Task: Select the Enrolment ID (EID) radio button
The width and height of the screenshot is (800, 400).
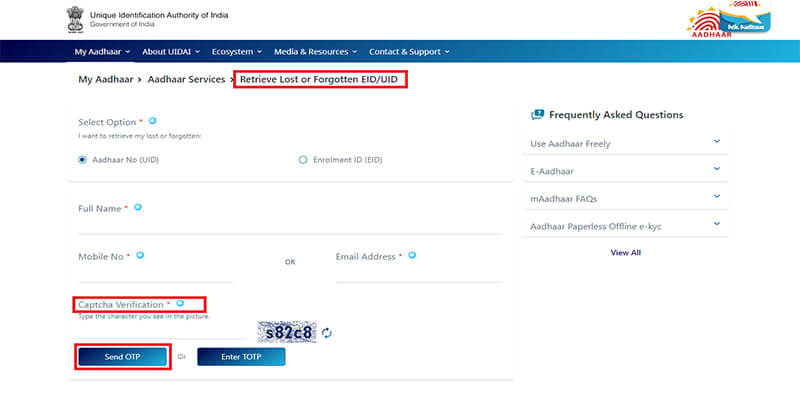Action: [303, 160]
